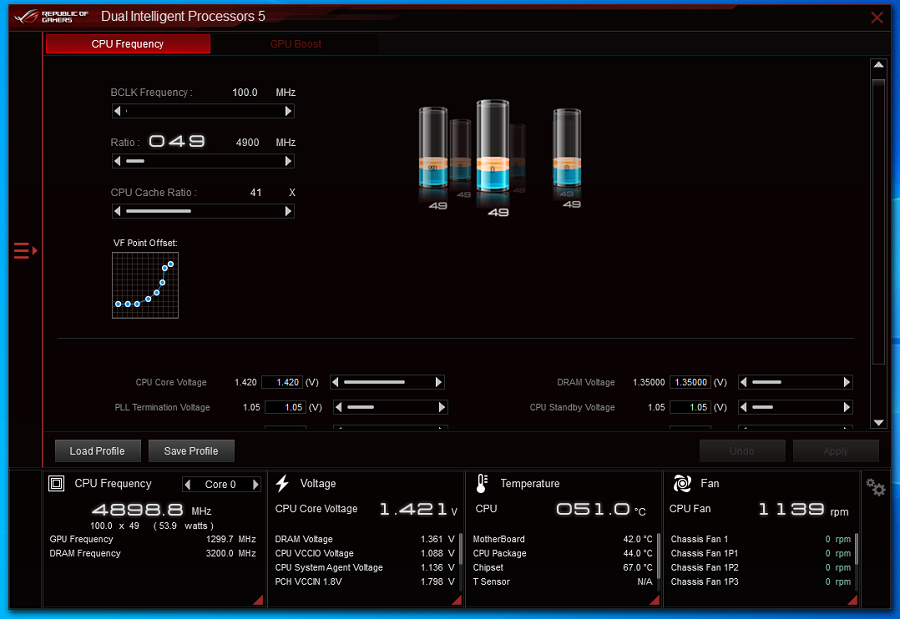The height and width of the screenshot is (619, 900).
Task: Click the Load Profile button
Action: point(98,451)
